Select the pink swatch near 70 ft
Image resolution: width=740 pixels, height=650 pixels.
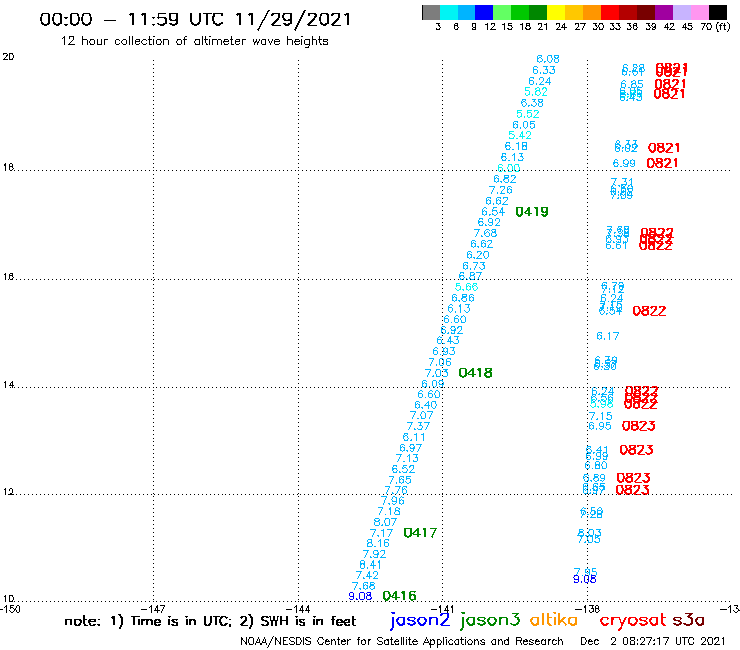pos(699,12)
